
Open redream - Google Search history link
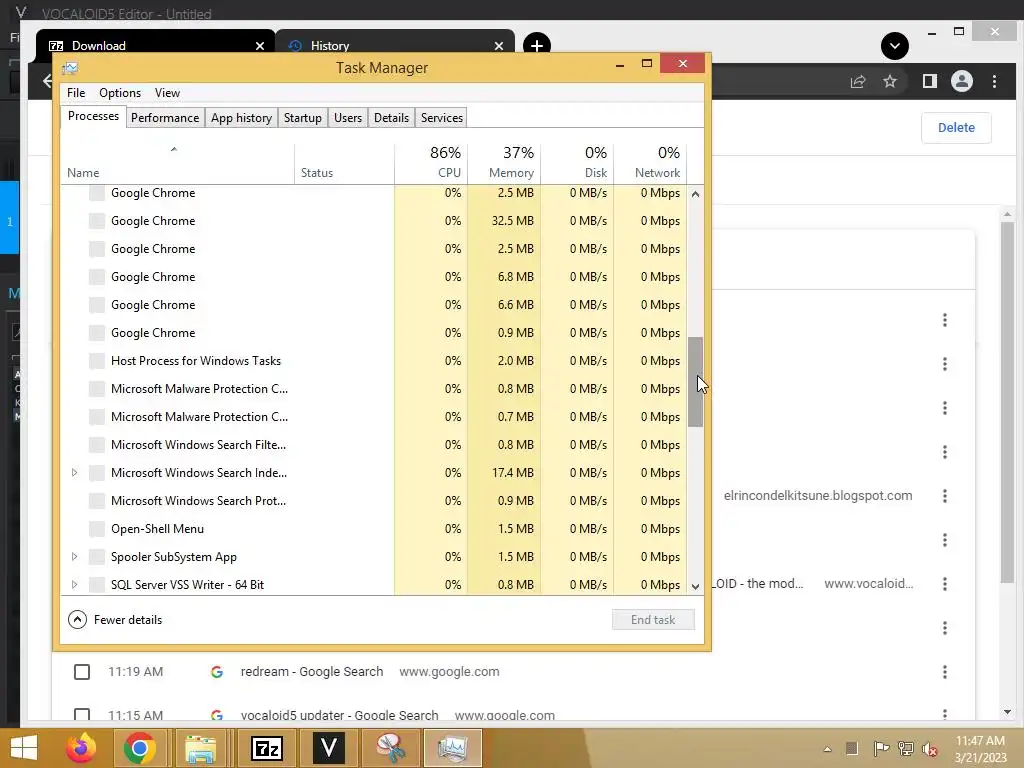312,671
